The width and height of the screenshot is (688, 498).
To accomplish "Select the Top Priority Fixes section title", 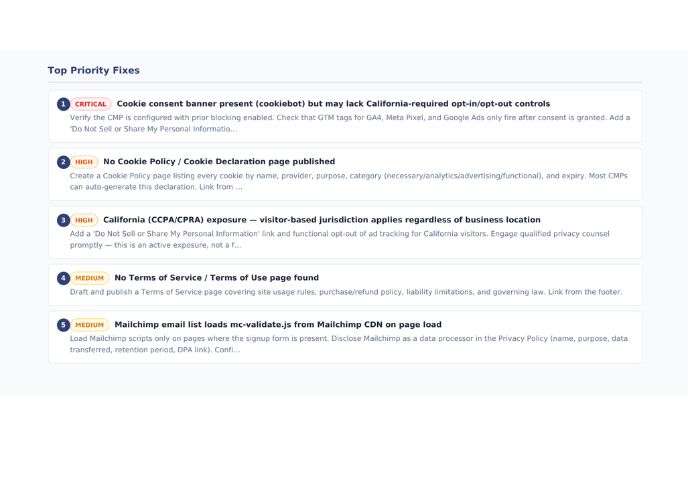I will coord(93,70).
